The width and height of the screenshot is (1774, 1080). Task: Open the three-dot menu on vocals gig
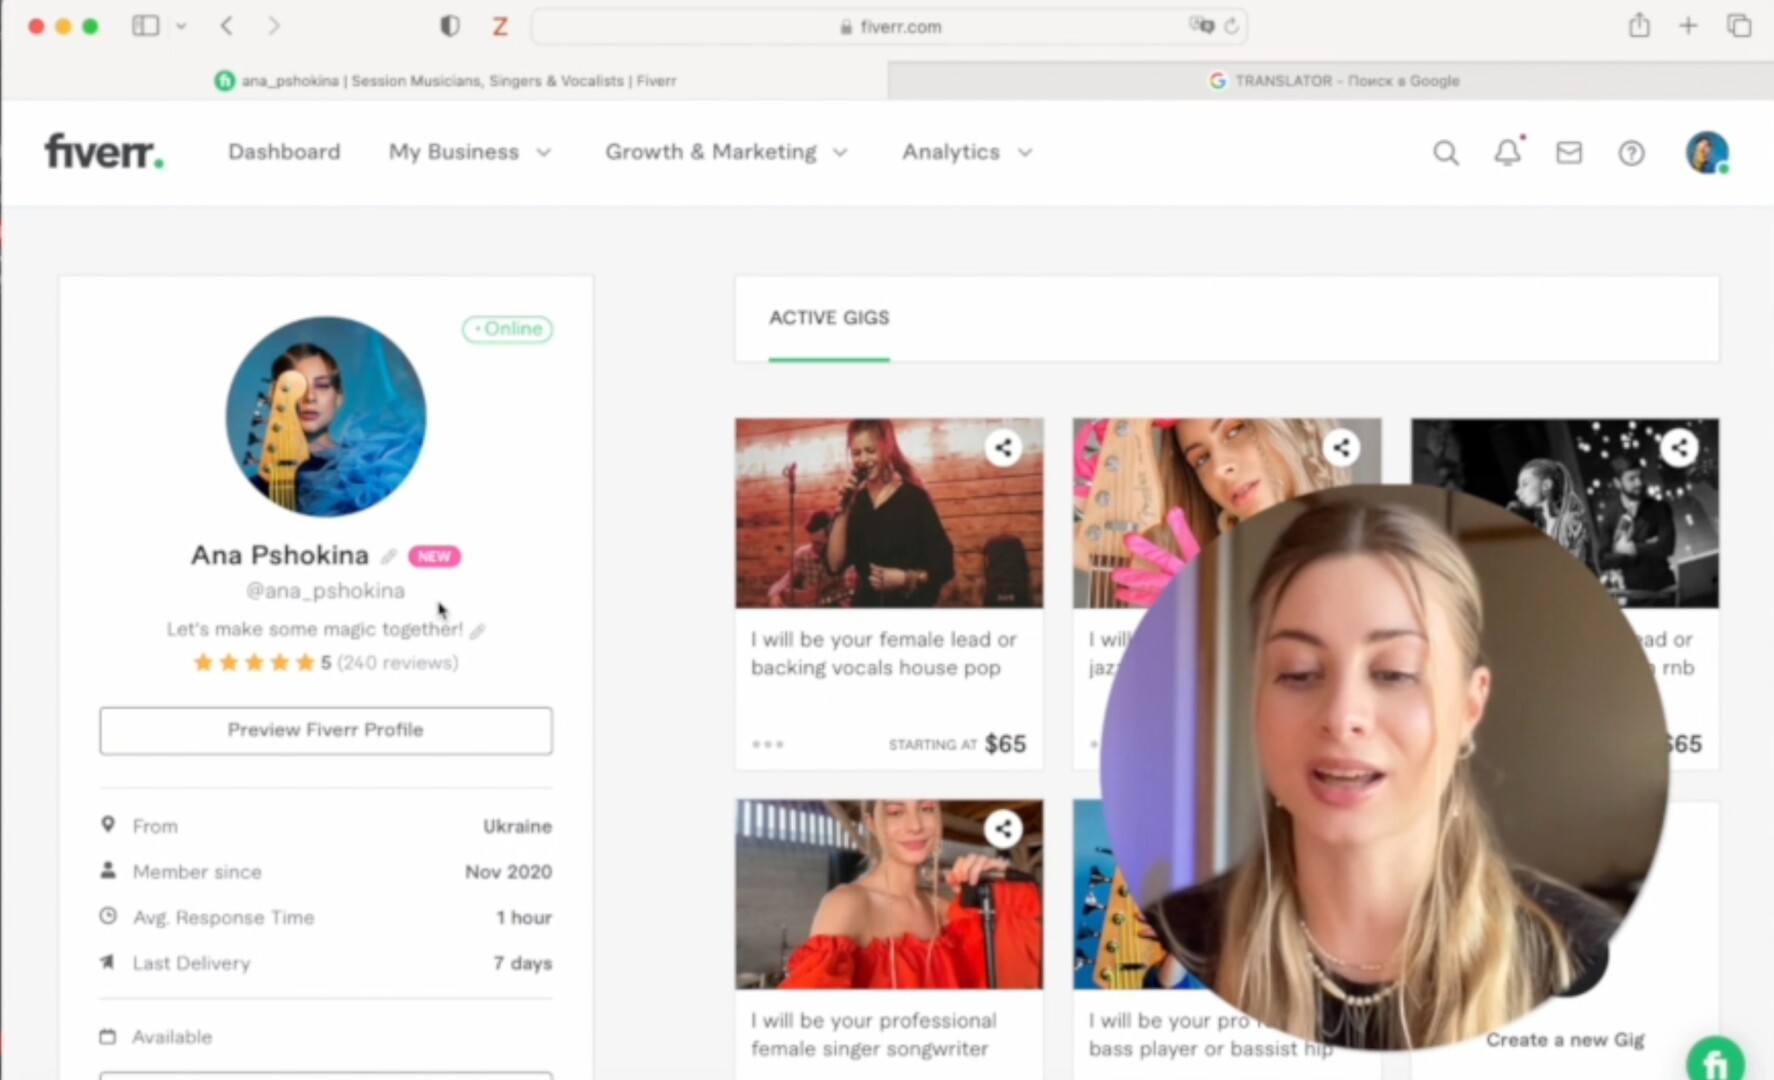[x=768, y=744]
